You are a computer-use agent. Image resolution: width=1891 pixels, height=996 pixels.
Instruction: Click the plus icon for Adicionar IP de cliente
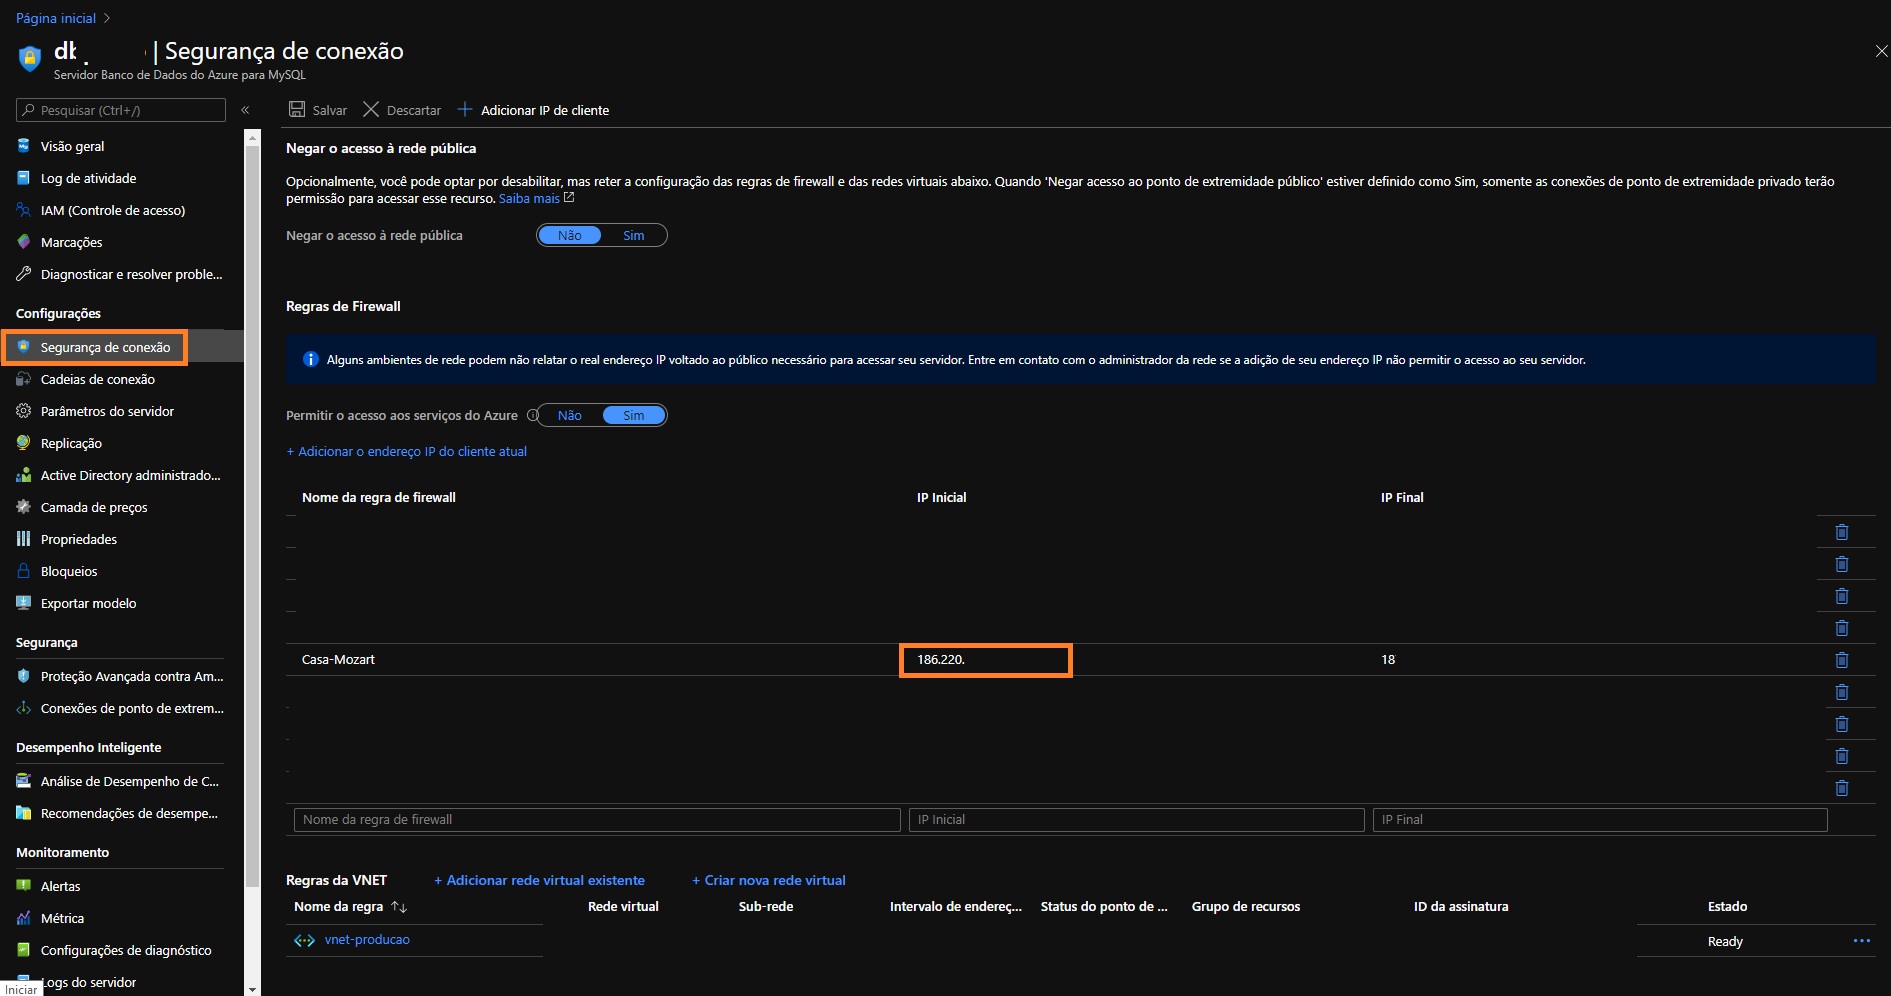(x=465, y=109)
